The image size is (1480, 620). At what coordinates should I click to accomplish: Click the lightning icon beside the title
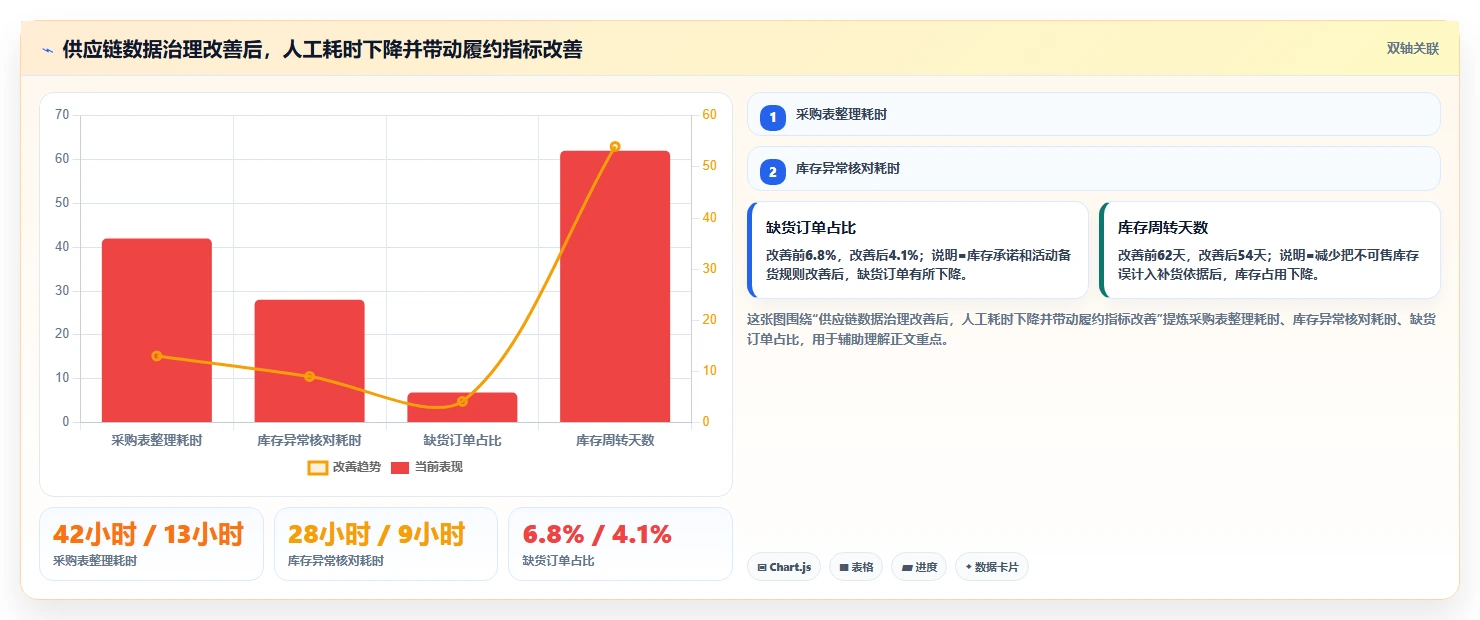pyautogui.click(x=47, y=49)
